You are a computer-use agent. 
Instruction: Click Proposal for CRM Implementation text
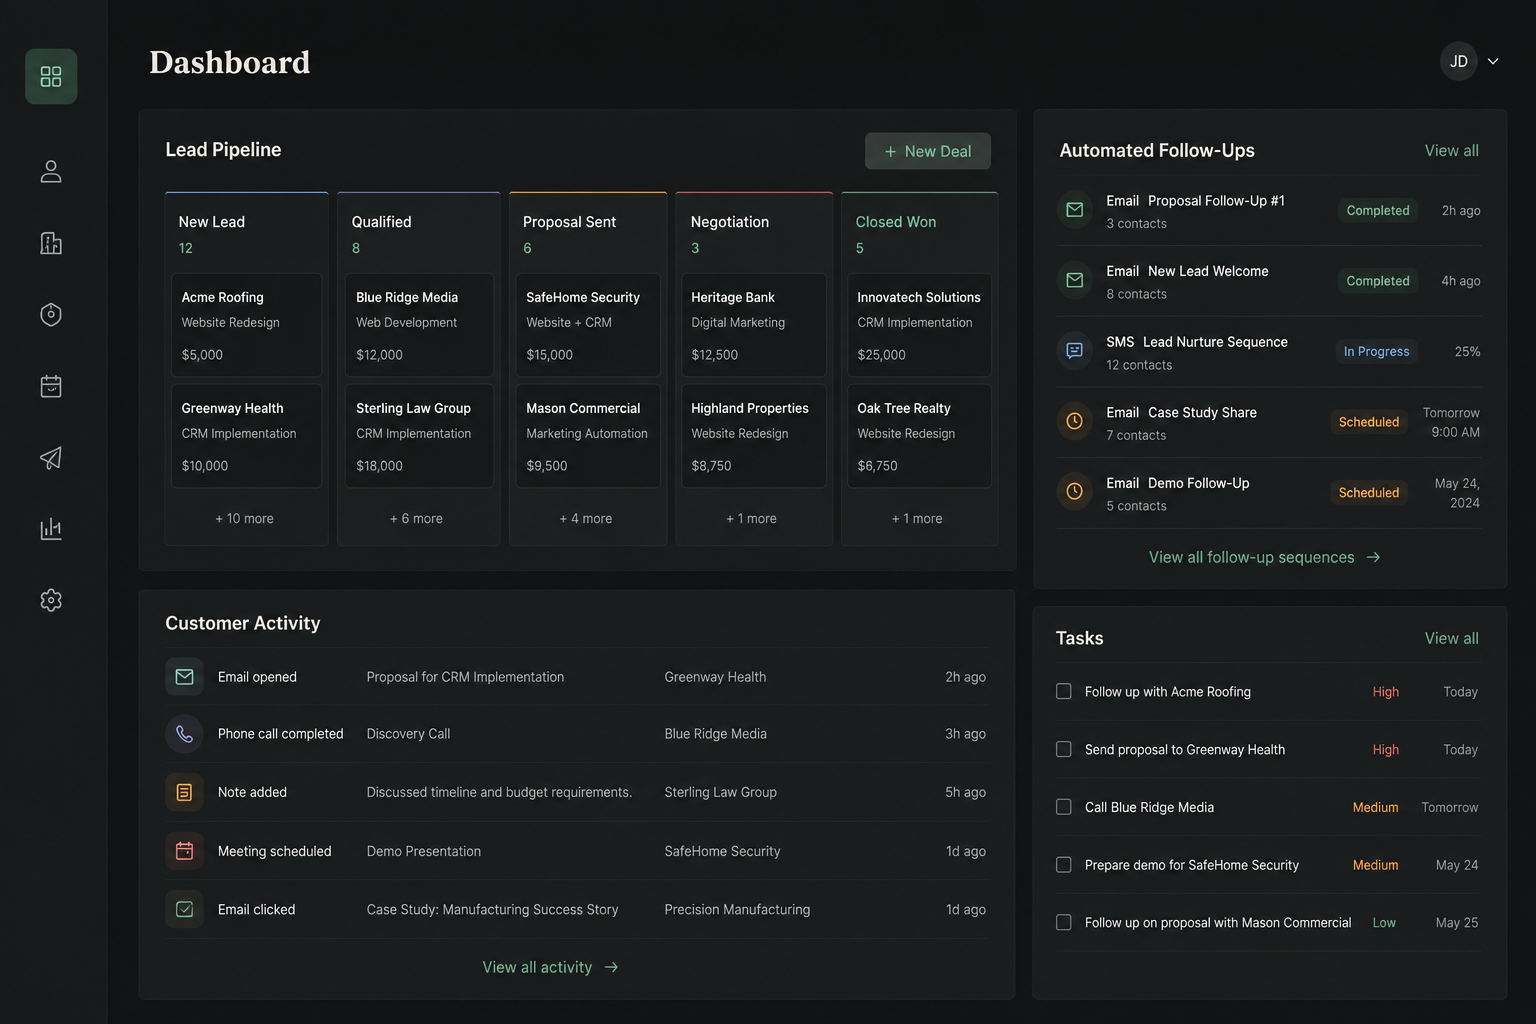click(465, 677)
